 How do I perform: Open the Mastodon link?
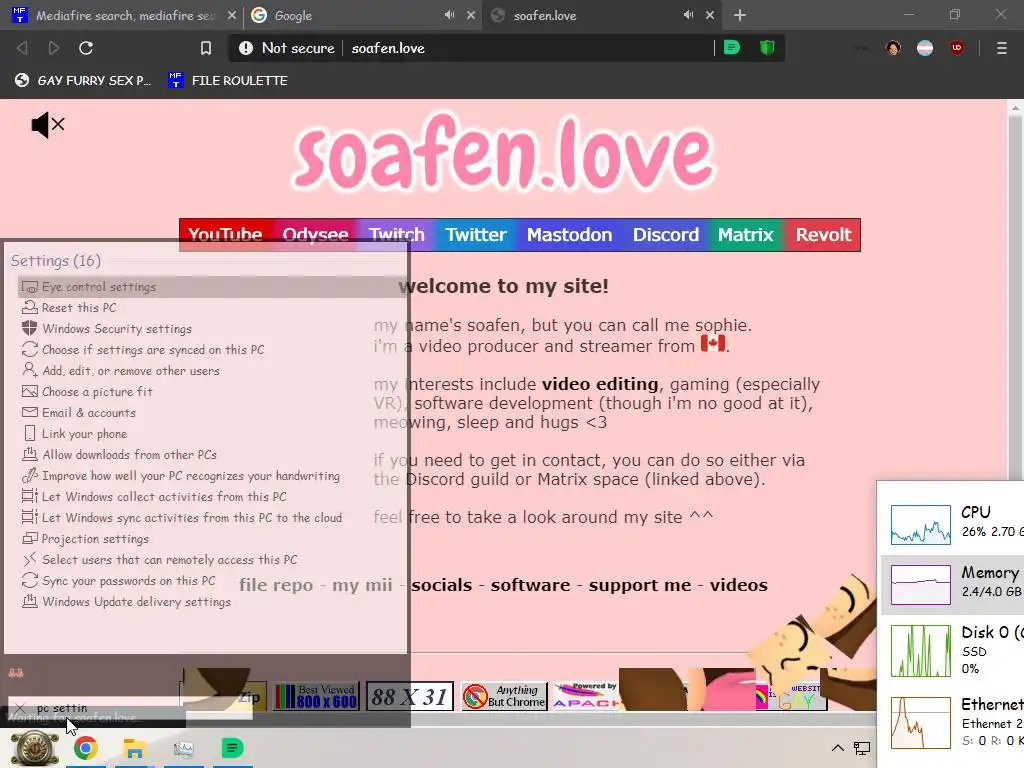pos(569,234)
